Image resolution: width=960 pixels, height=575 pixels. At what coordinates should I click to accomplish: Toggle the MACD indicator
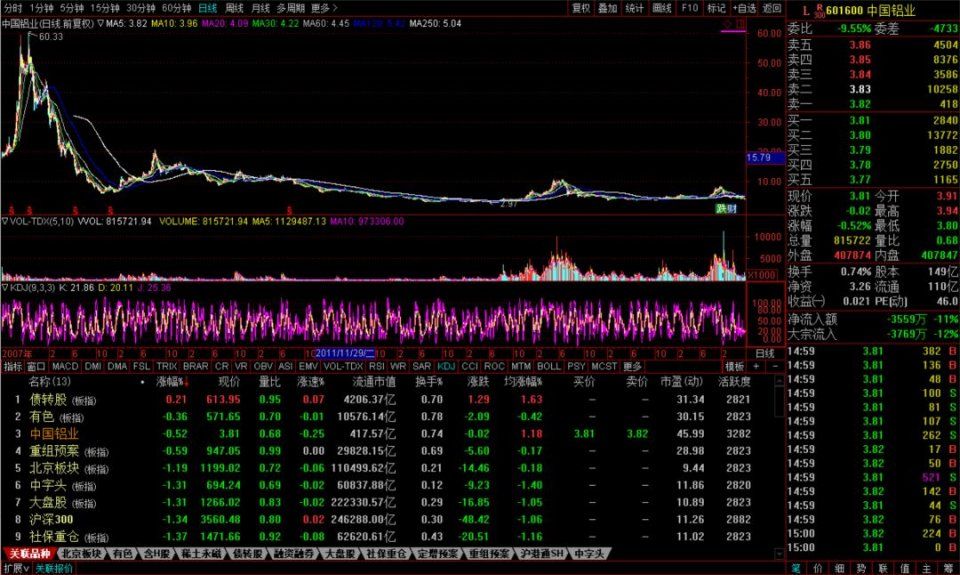(x=65, y=366)
